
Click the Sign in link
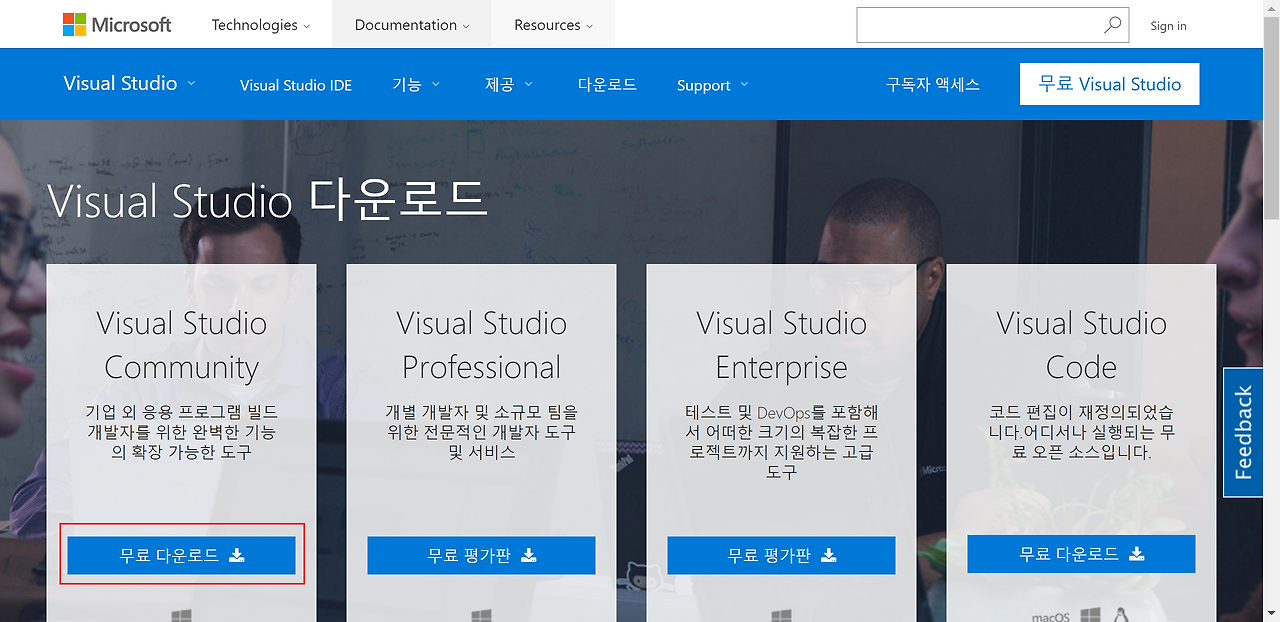click(x=1168, y=25)
